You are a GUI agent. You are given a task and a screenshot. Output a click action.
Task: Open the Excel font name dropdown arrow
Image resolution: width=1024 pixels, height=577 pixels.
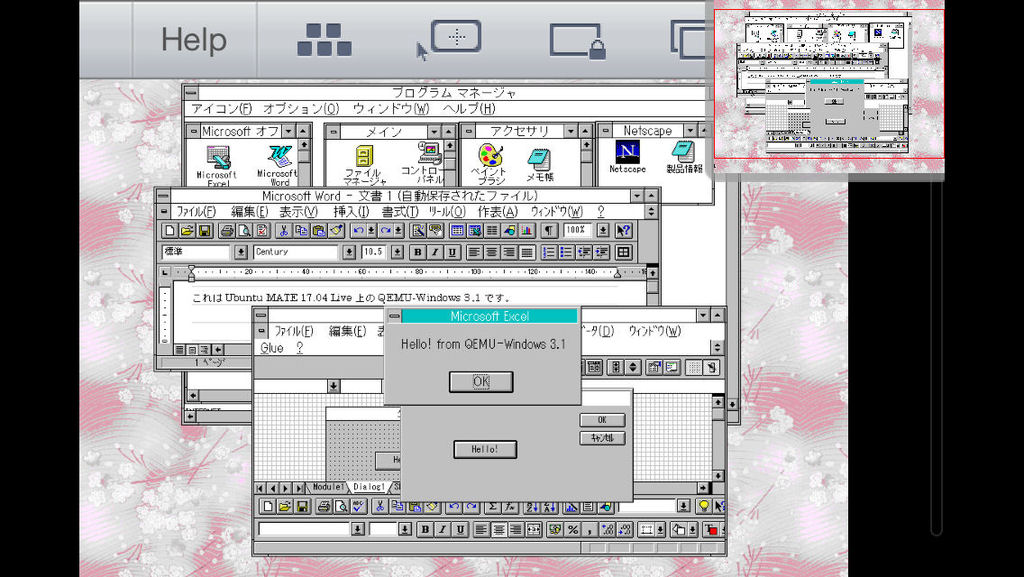[357, 529]
